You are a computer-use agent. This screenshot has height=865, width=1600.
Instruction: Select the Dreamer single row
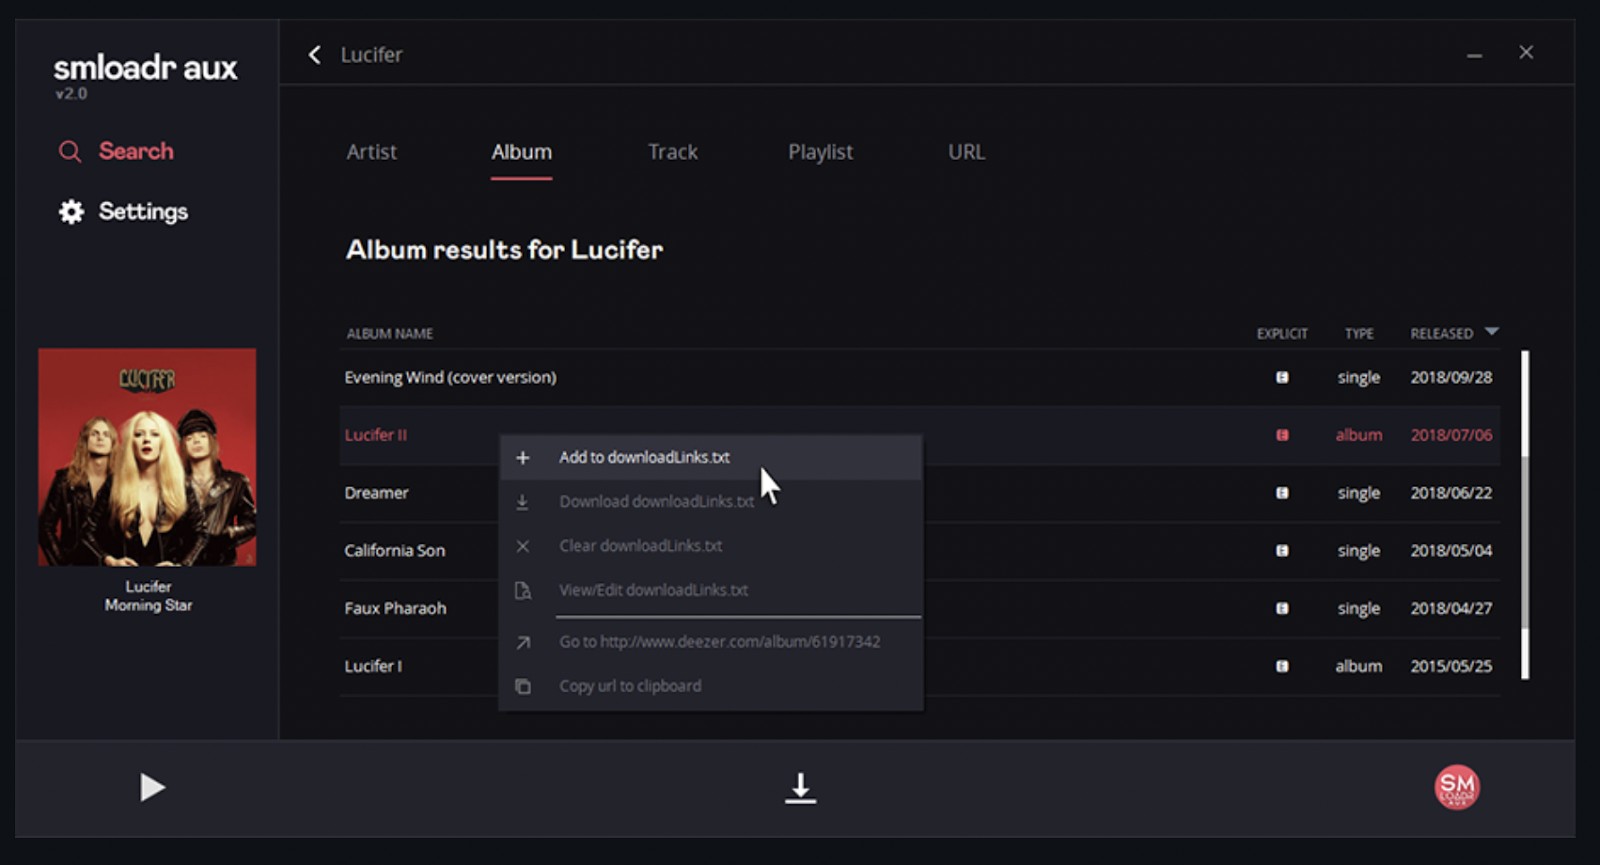pos(920,493)
